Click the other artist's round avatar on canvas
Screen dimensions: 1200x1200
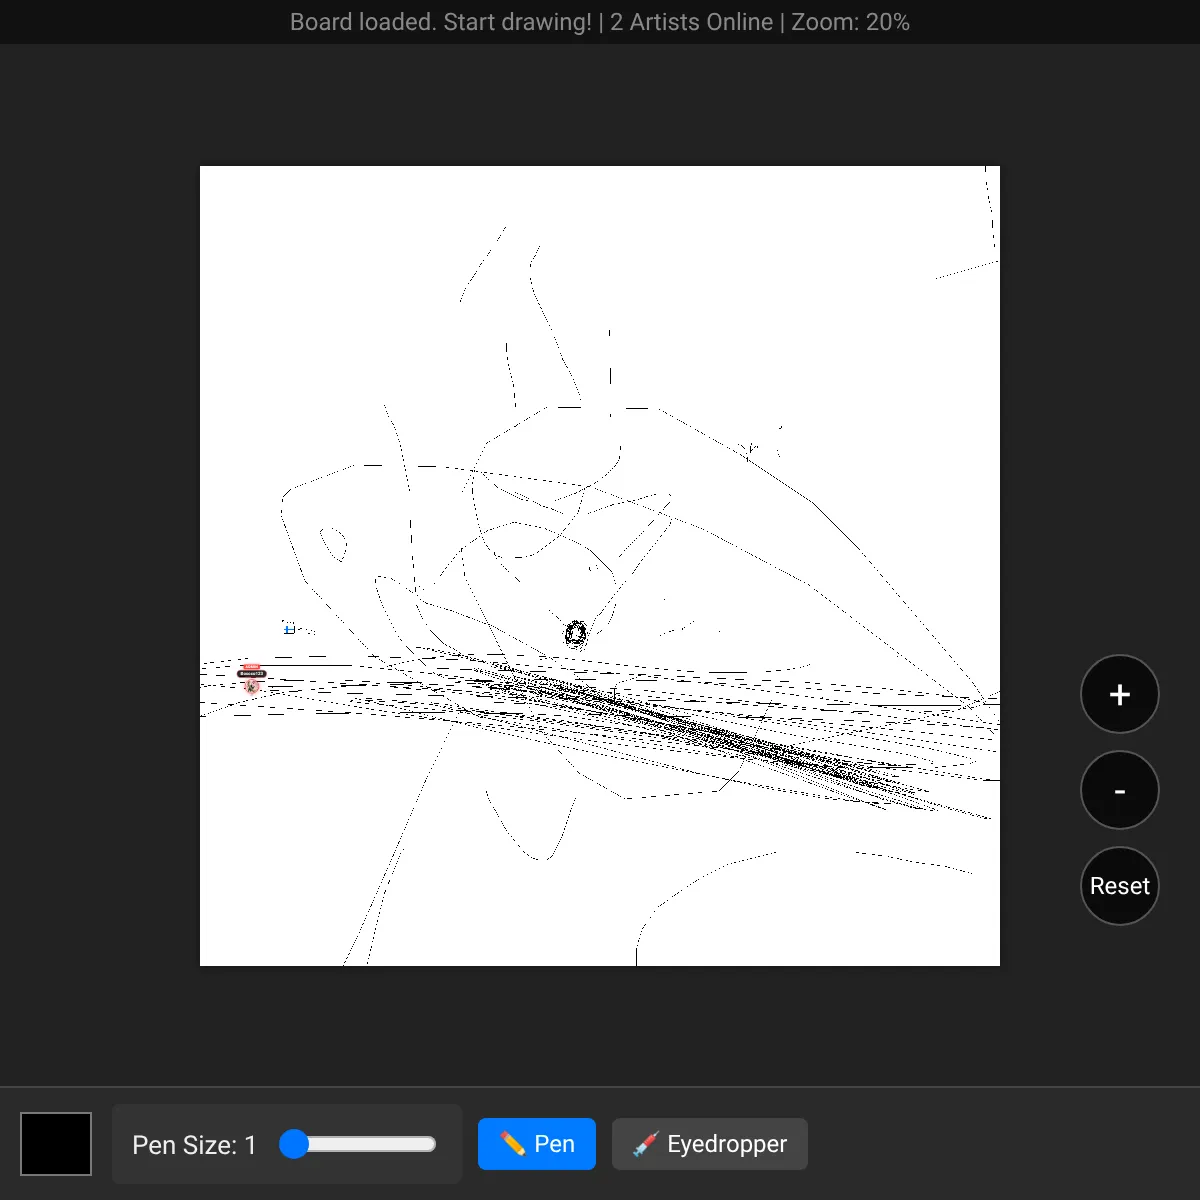[252, 686]
